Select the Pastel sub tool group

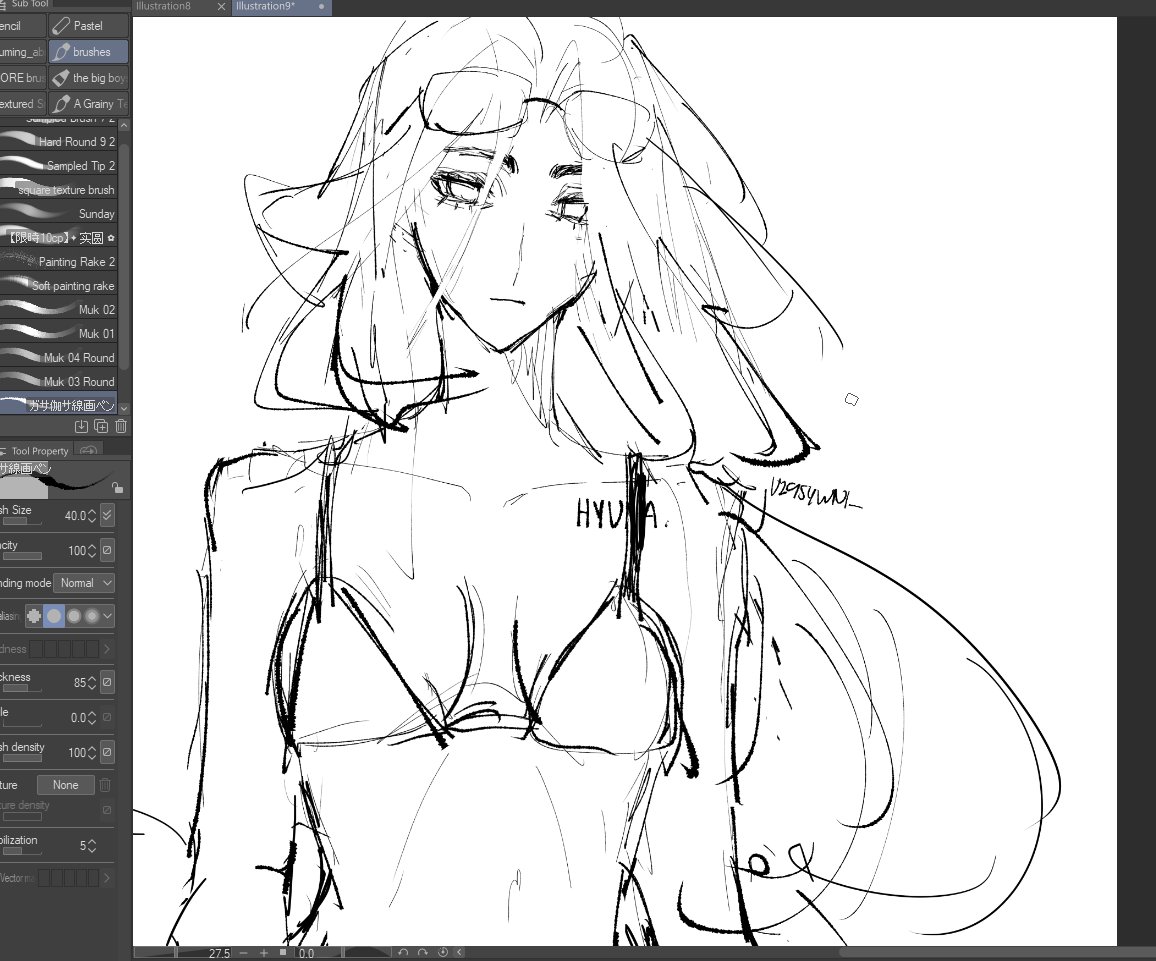[x=88, y=26]
